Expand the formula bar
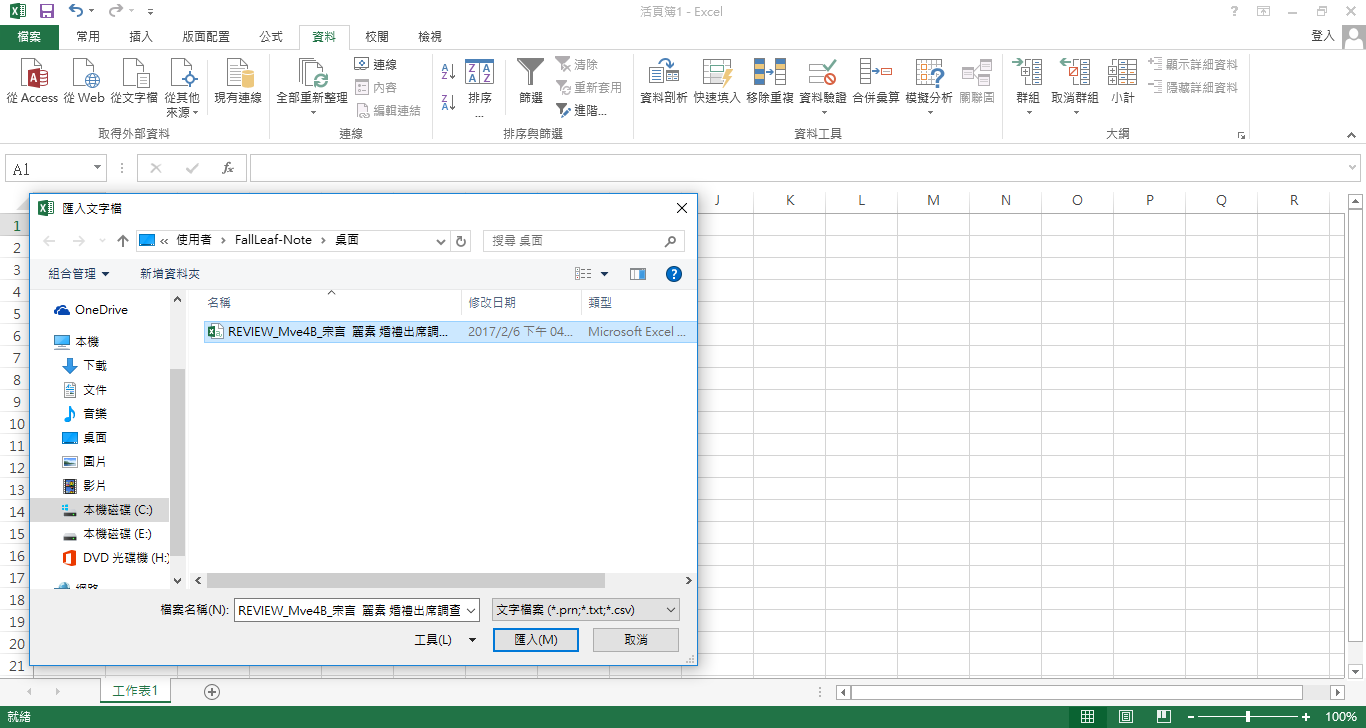 pyautogui.click(x=1353, y=168)
